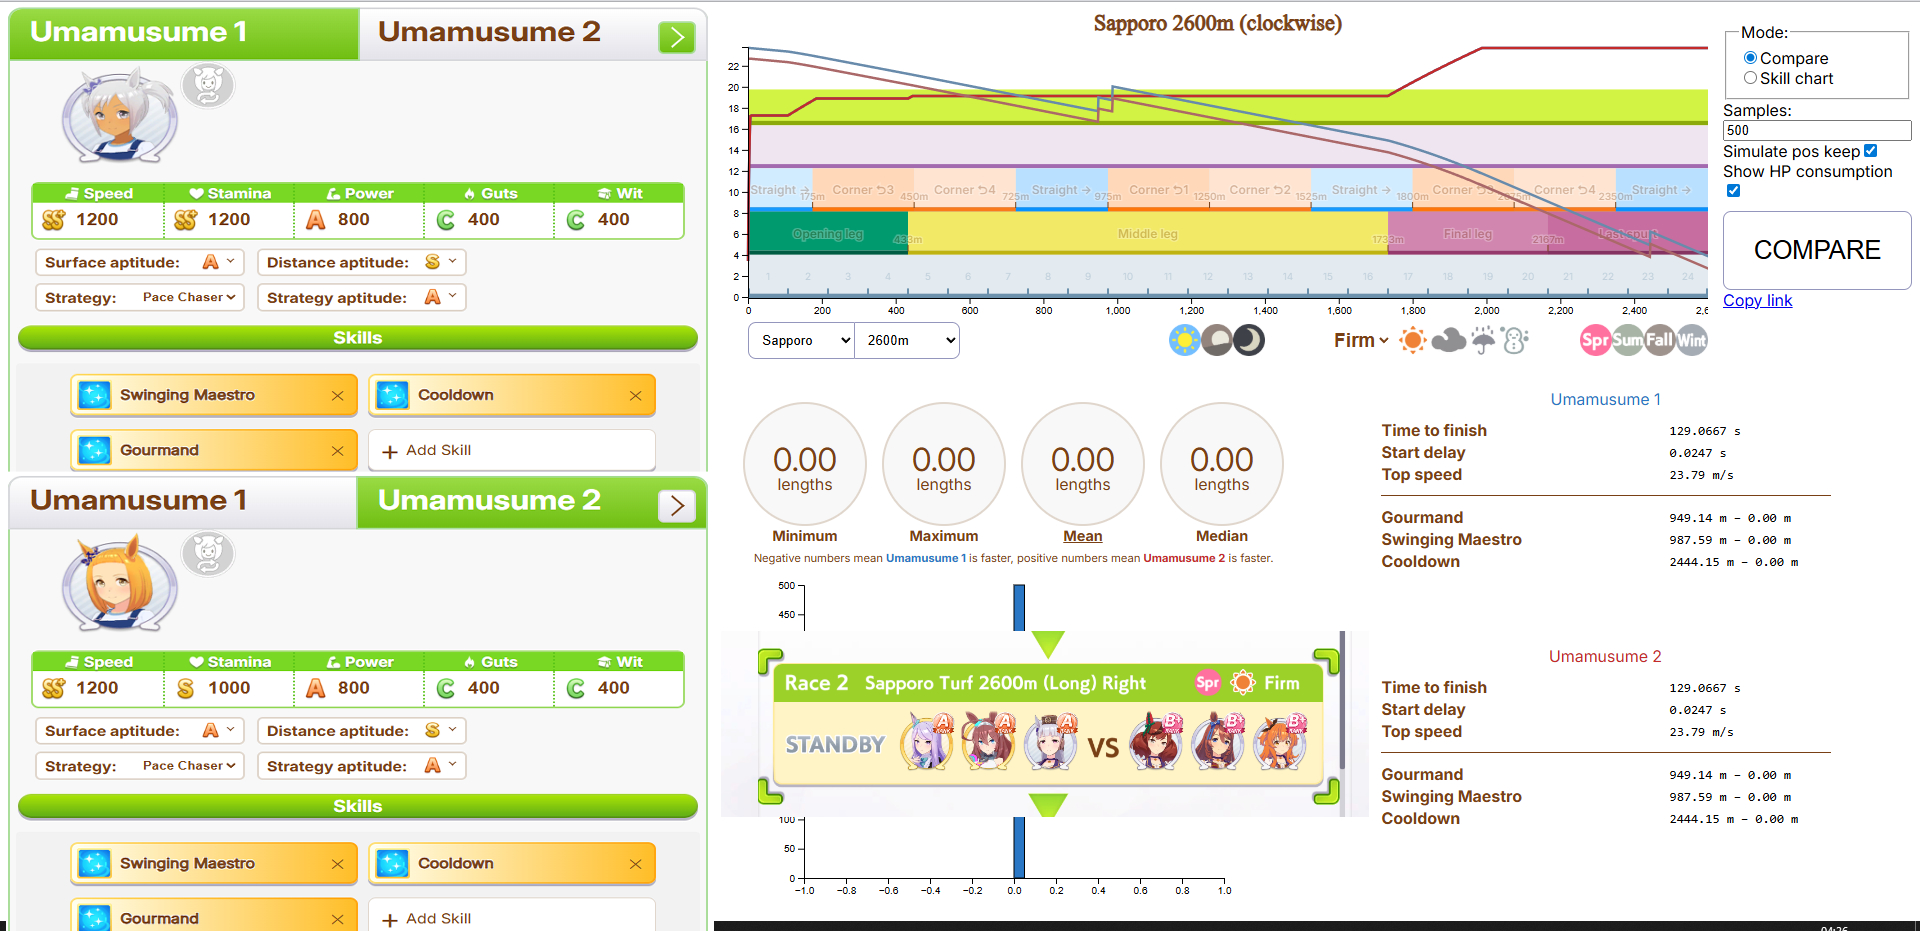1920x931 pixels.
Task: Remove Gourmand from the top skills panel
Action: tap(337, 451)
